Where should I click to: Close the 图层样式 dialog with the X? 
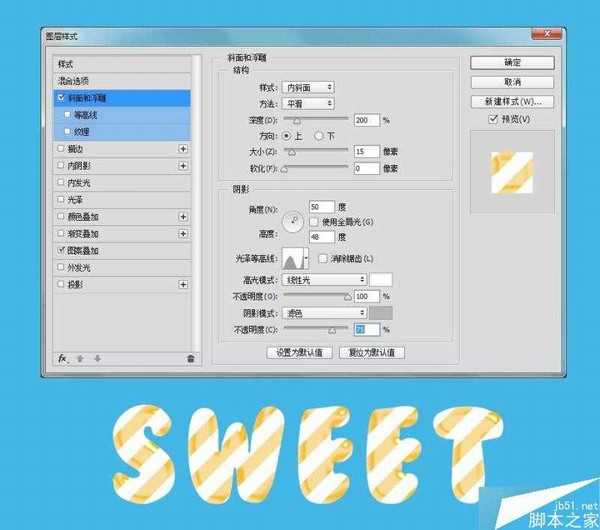click(x=546, y=34)
